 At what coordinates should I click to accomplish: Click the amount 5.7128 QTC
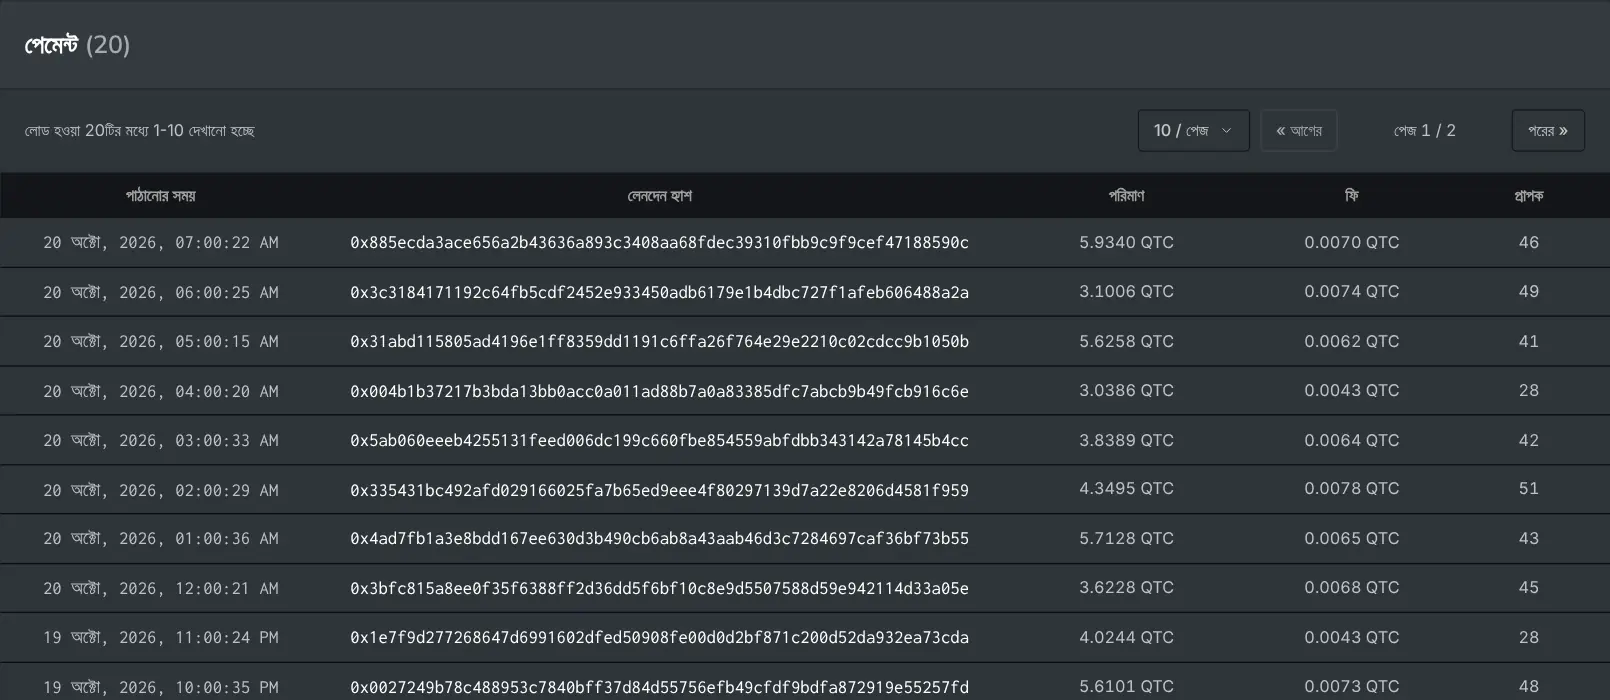point(1127,538)
